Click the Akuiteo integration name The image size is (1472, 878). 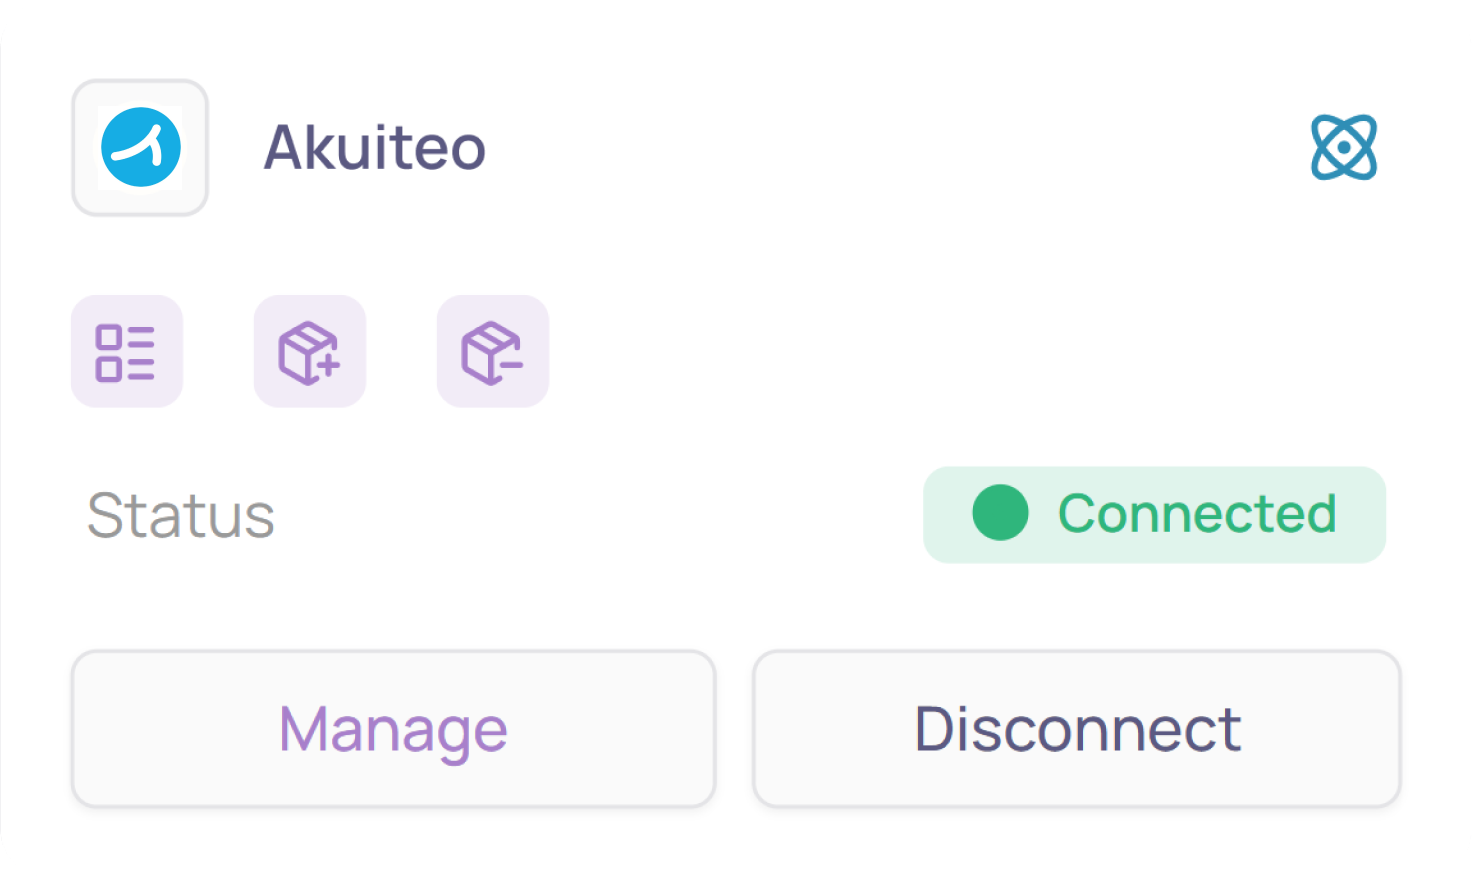(x=374, y=148)
